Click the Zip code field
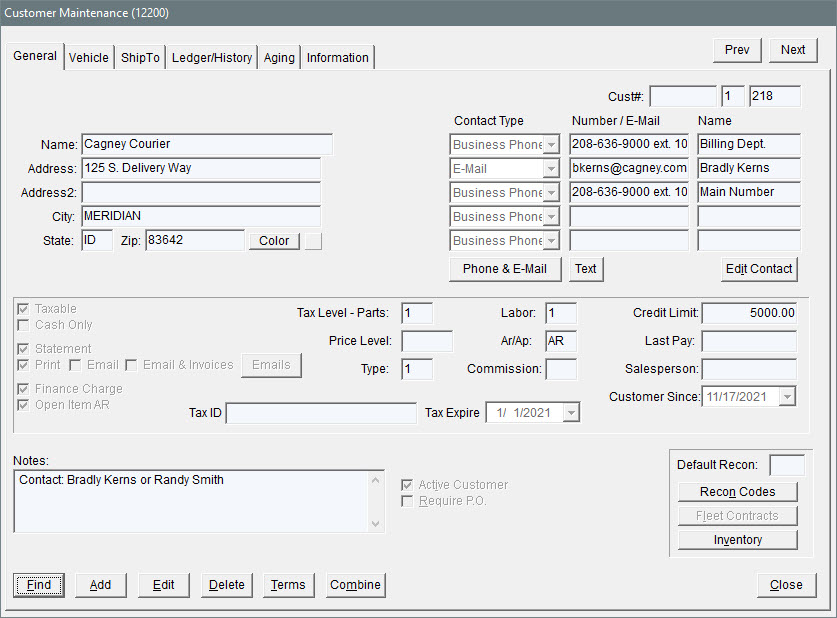 [195, 240]
